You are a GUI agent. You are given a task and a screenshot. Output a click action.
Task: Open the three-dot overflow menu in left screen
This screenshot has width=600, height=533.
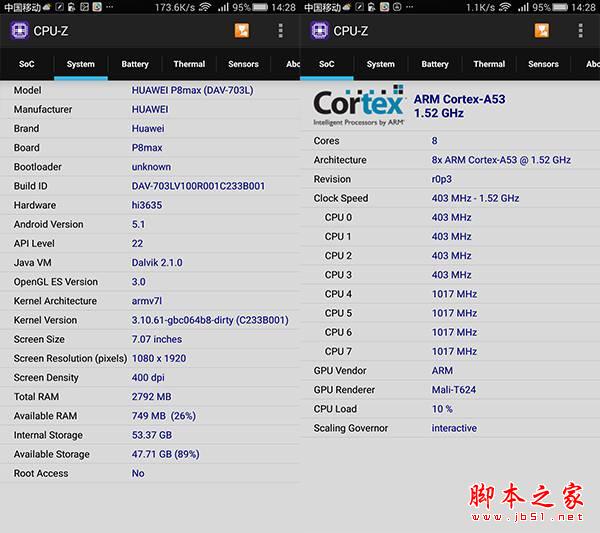[x=280, y=31]
